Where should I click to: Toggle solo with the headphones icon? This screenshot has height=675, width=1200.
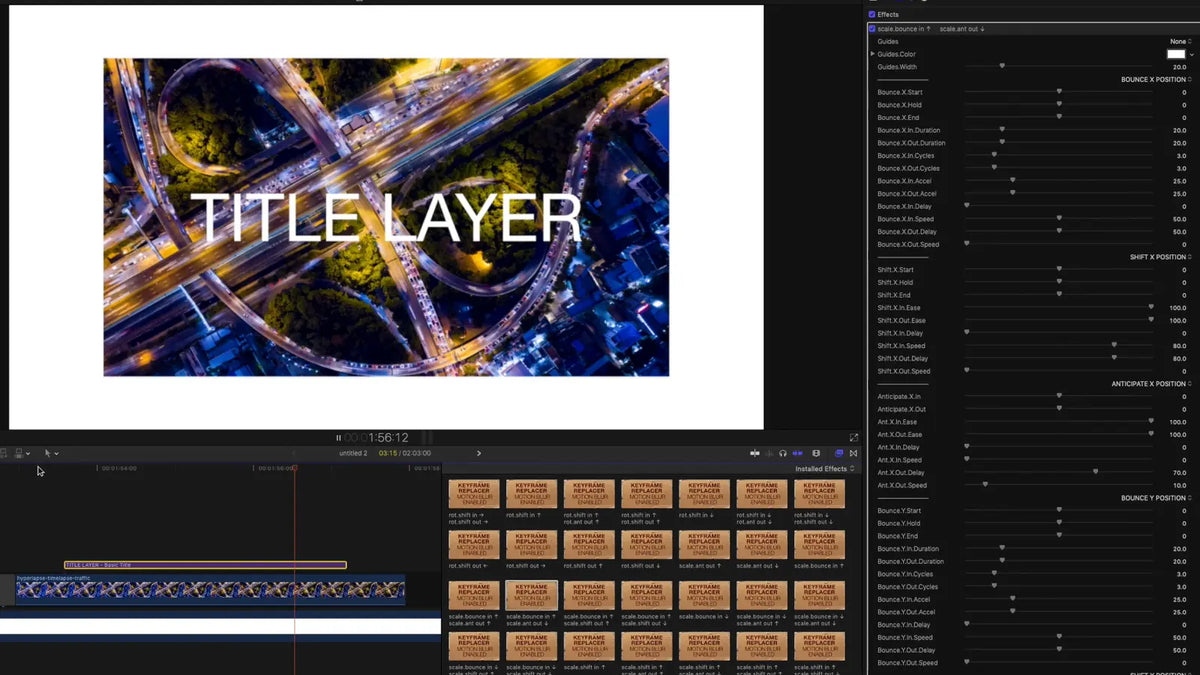[x=783, y=453]
